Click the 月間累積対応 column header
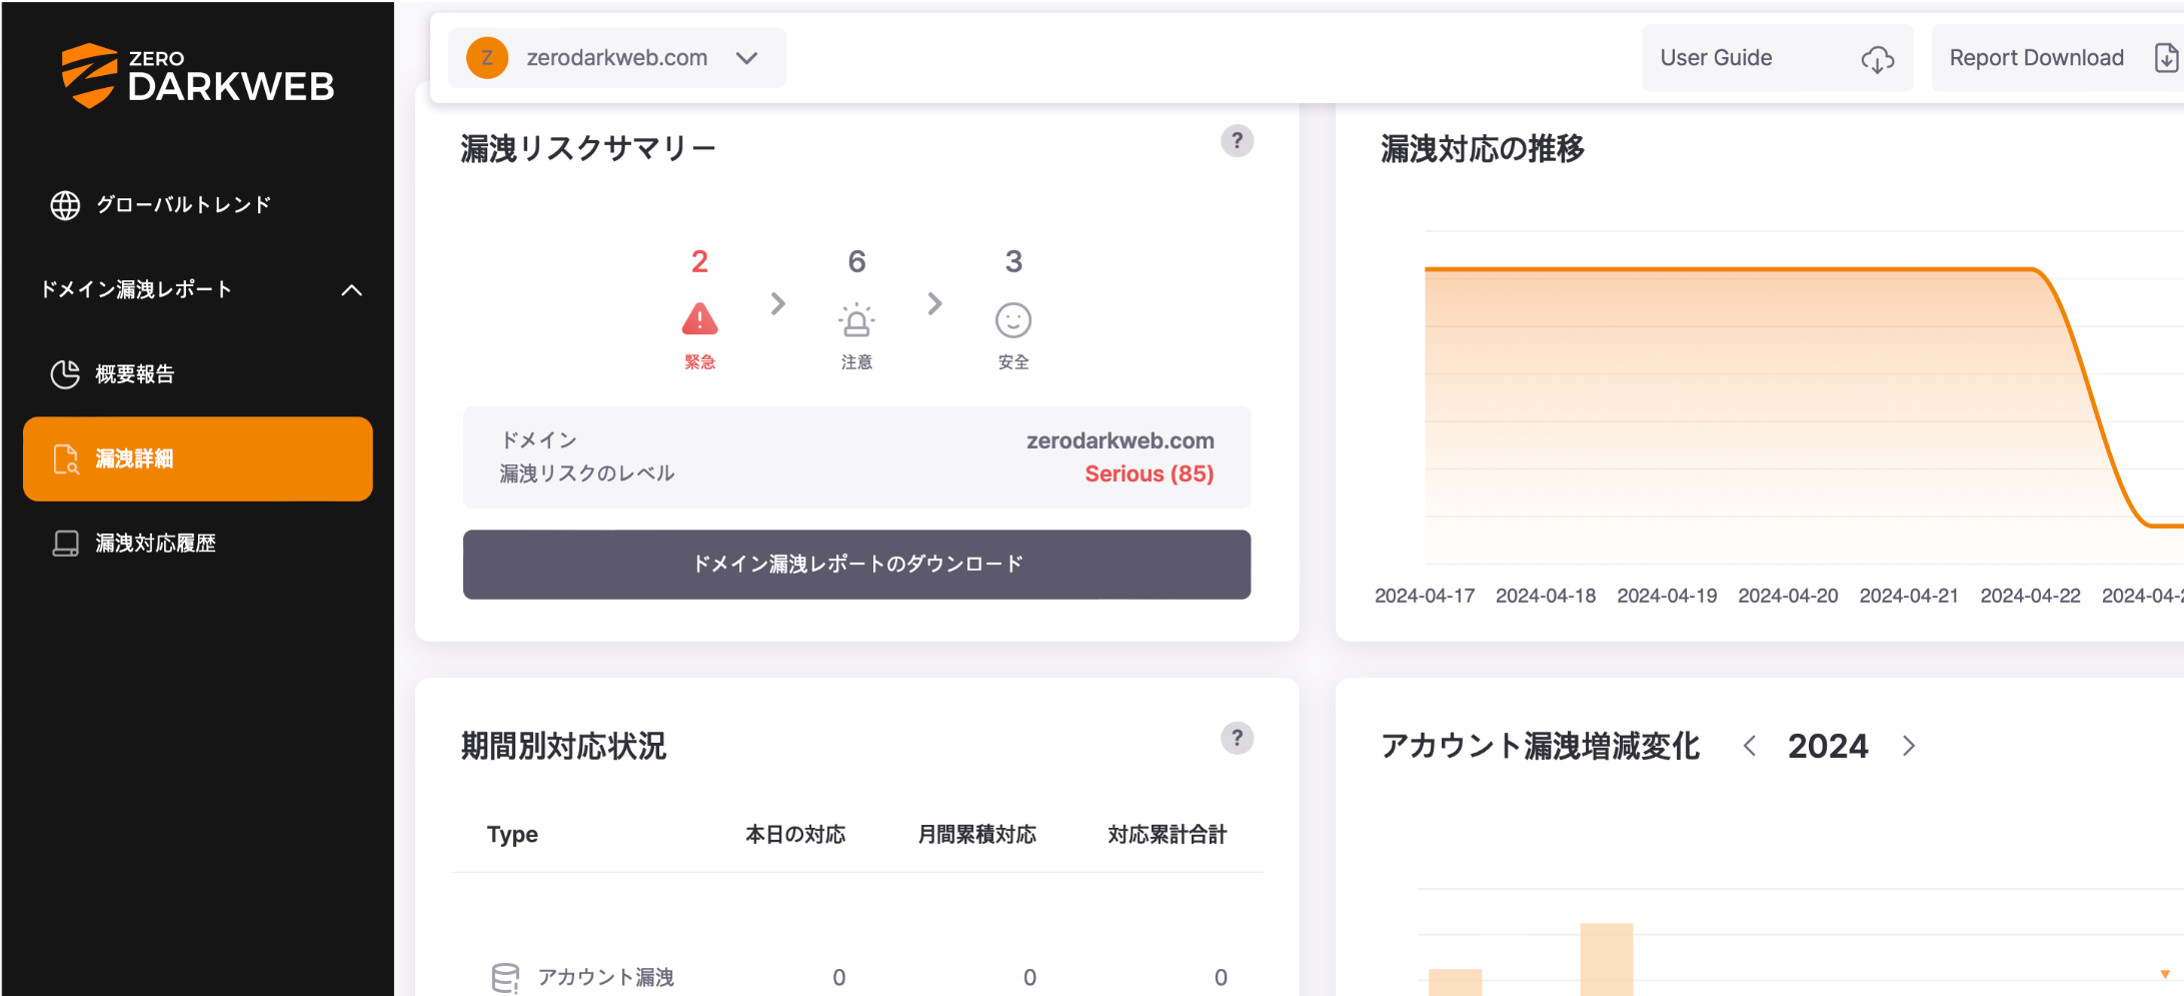The width and height of the screenshot is (2184, 996). pos(977,835)
